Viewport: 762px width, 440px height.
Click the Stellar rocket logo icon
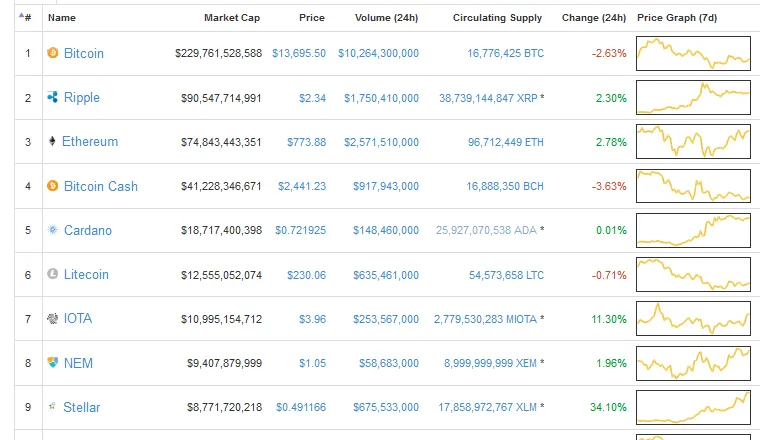pyautogui.click(x=52, y=406)
